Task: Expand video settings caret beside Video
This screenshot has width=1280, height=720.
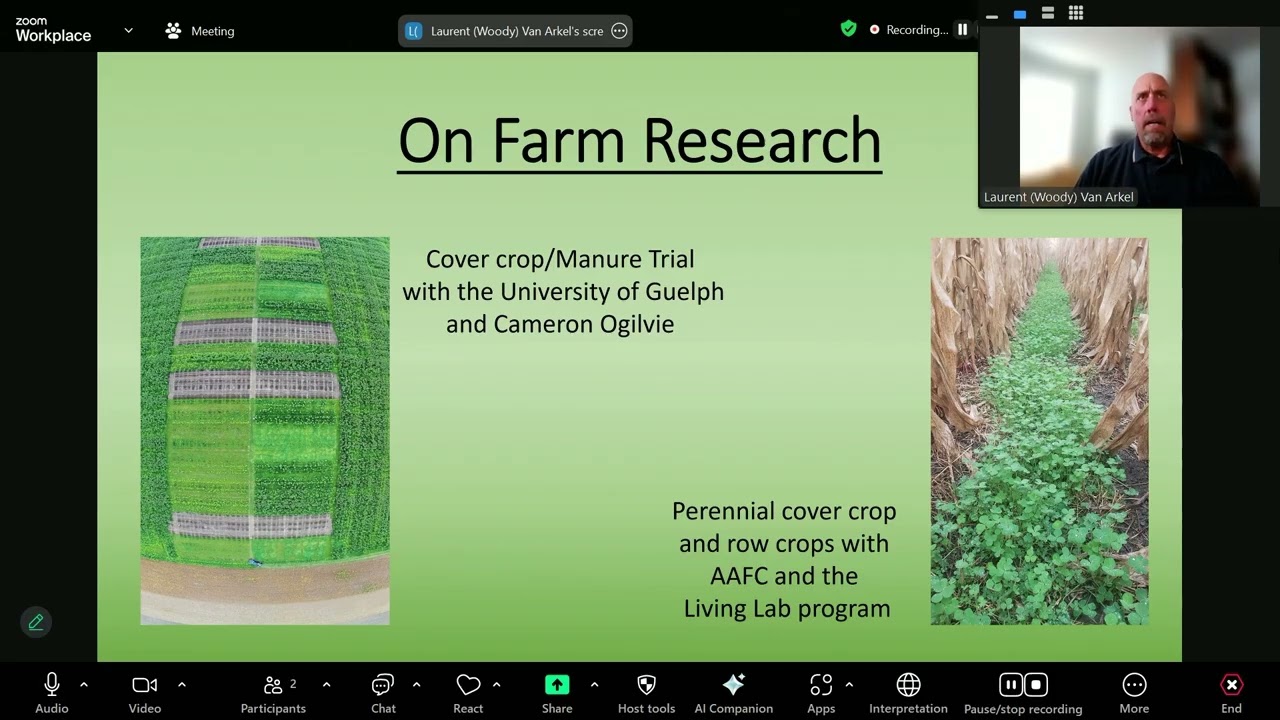Action: [x=182, y=685]
